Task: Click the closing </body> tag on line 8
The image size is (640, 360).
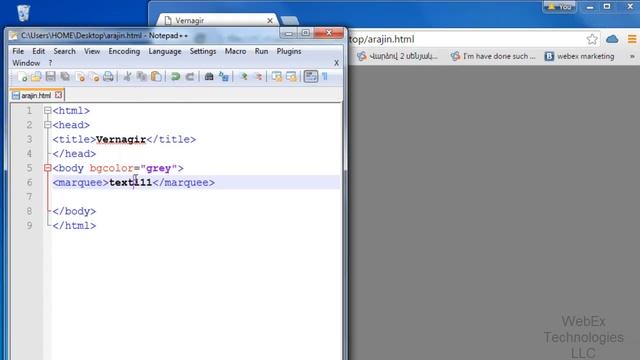Action: click(x=74, y=211)
